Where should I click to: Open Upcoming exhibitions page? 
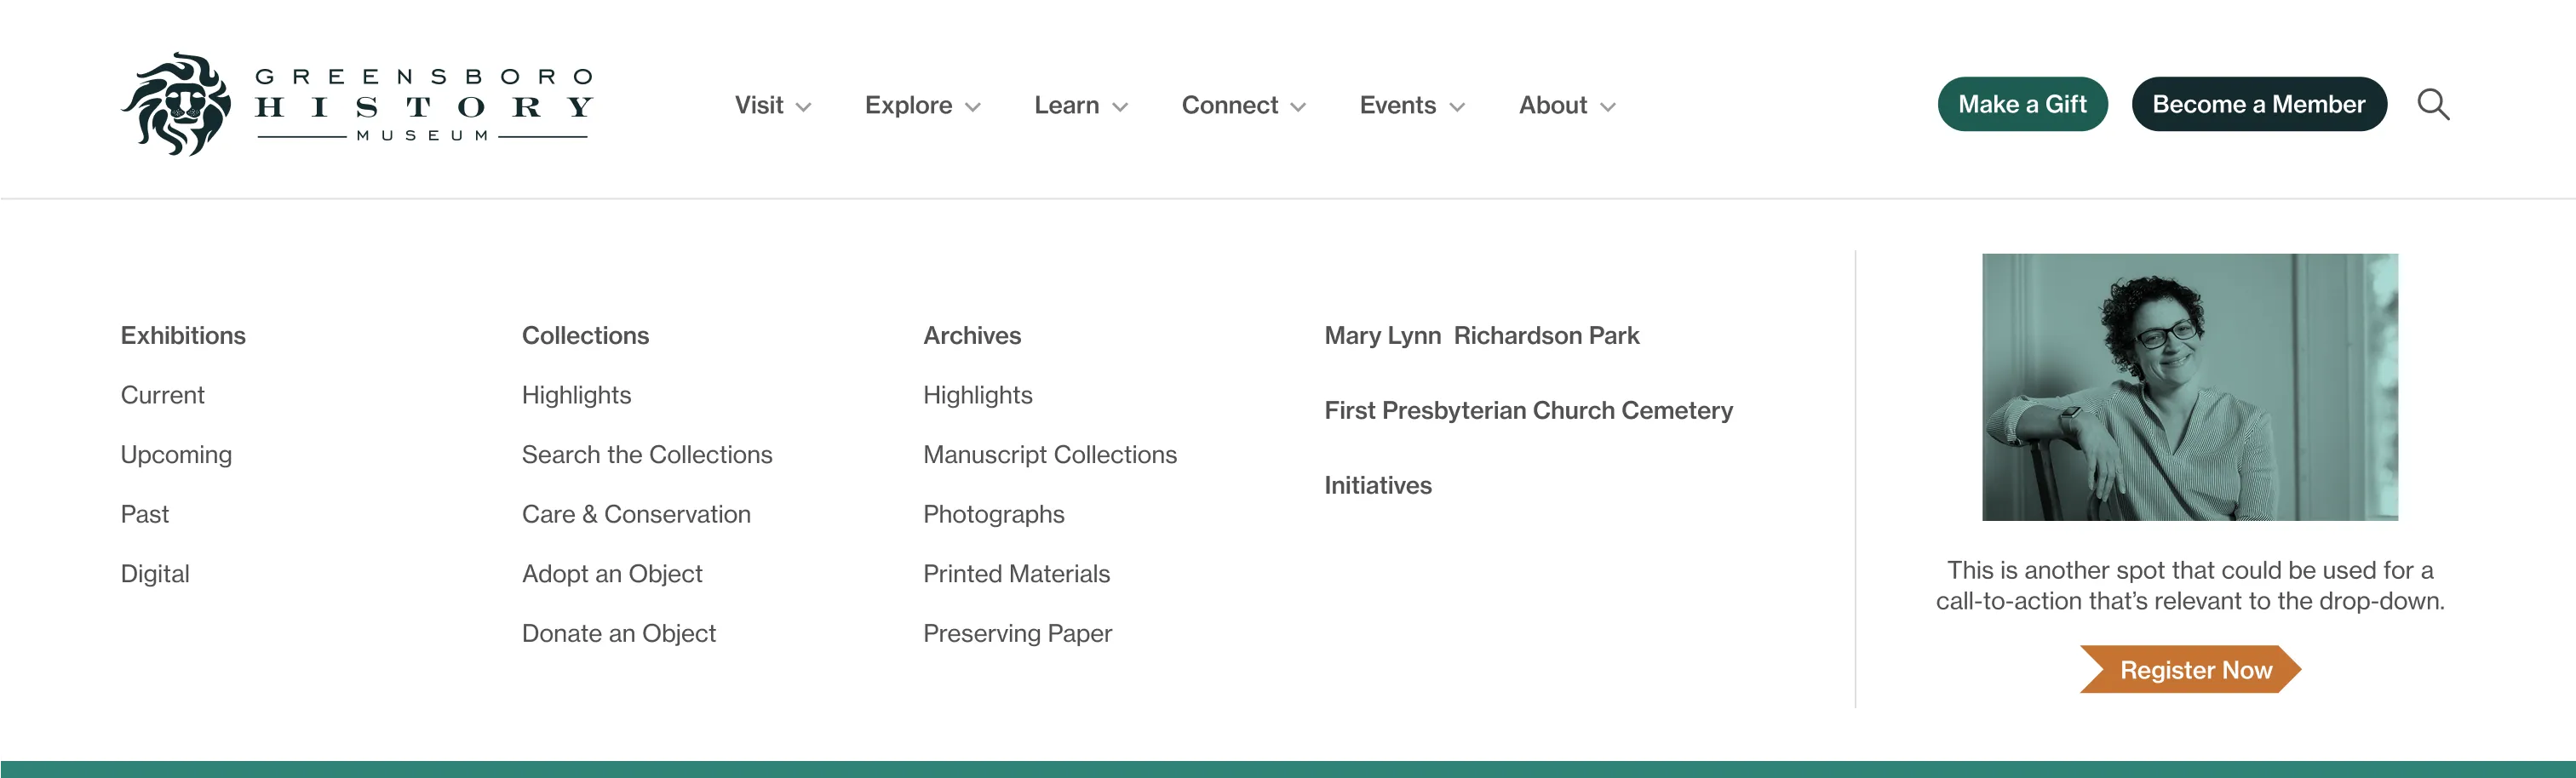pyautogui.click(x=176, y=454)
